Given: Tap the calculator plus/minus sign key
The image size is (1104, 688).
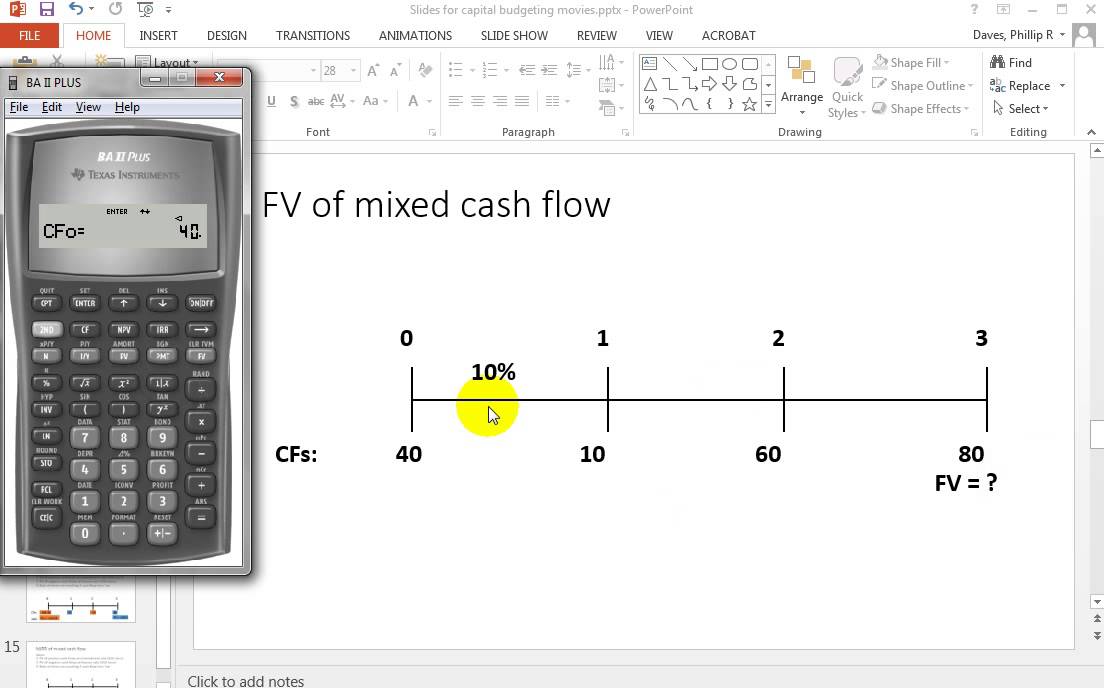Looking at the screenshot, I should point(162,533).
